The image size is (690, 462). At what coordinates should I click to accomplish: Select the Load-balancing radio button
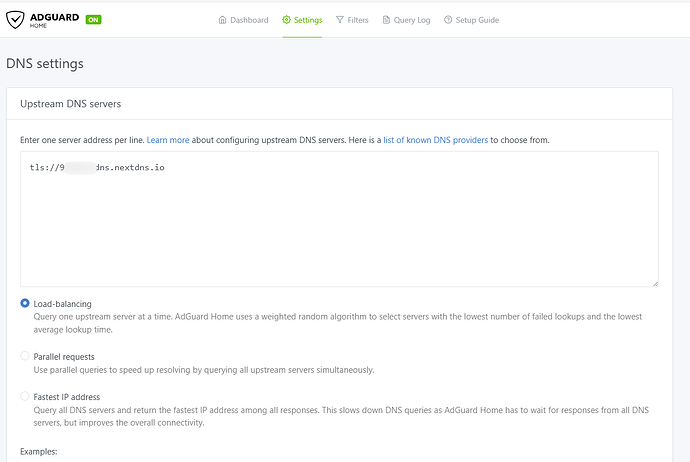click(x=25, y=303)
